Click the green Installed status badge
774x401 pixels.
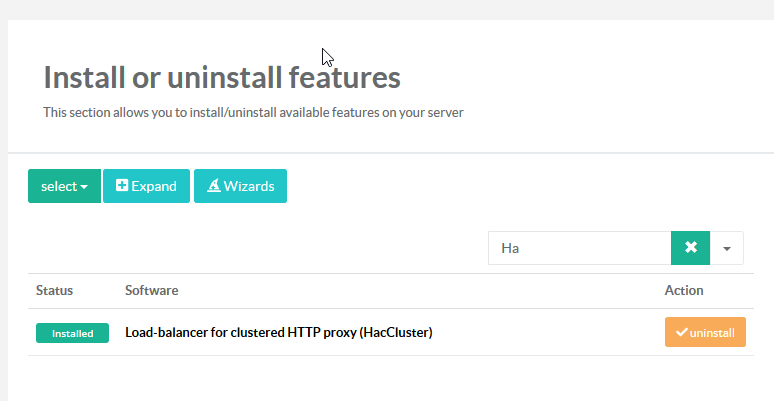click(x=72, y=333)
